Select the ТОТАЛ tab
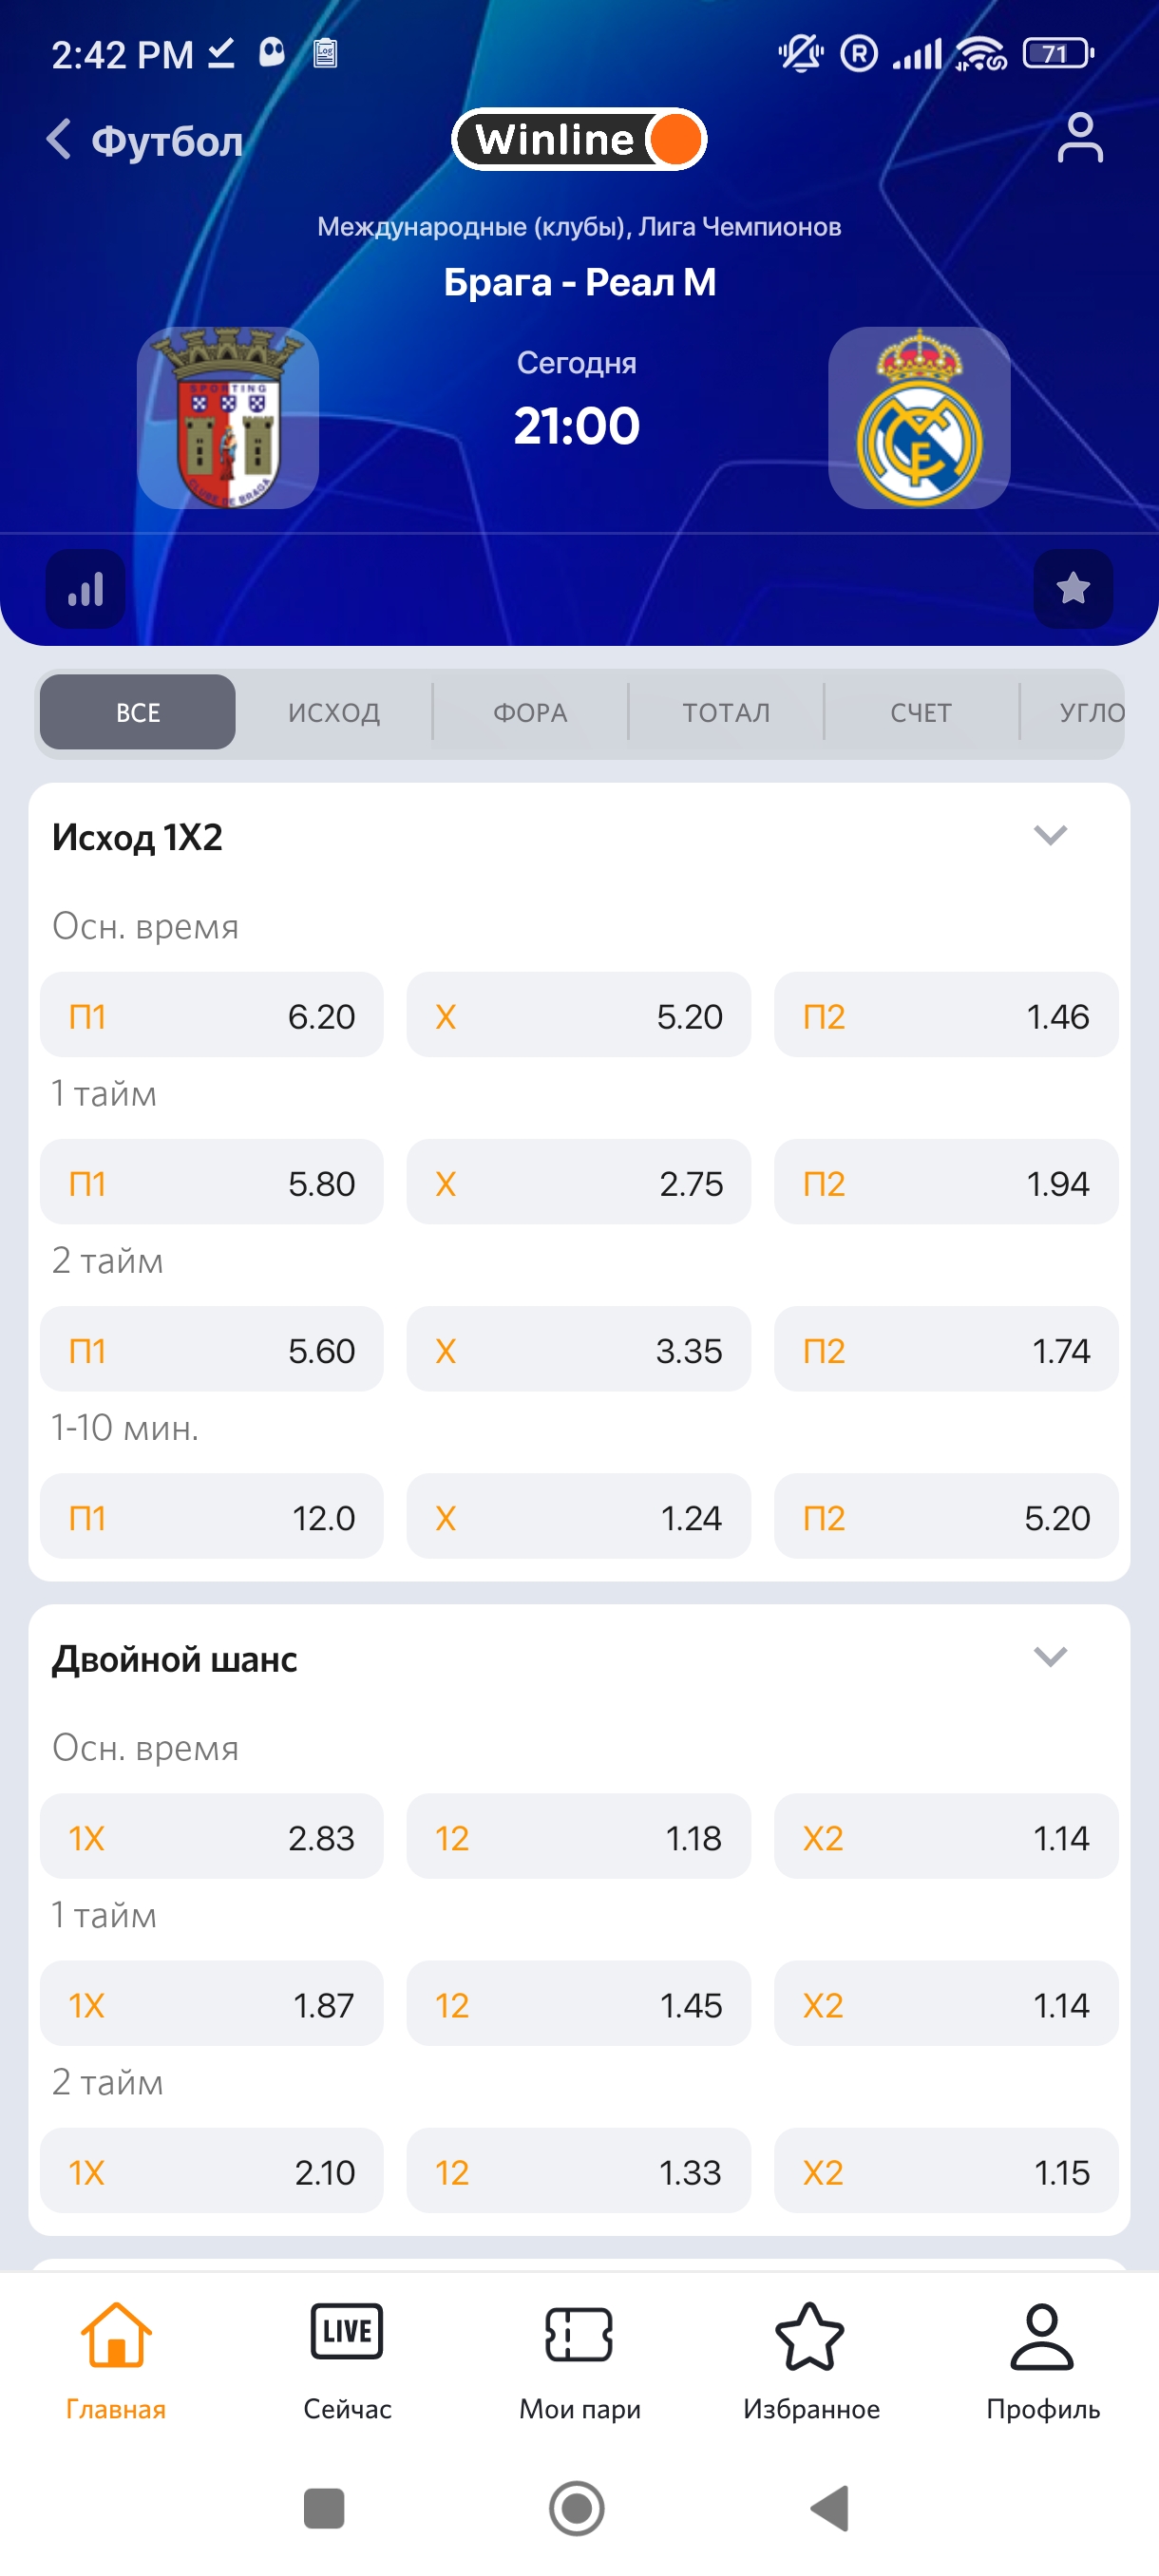The height and width of the screenshot is (2576, 1159). 726,712
